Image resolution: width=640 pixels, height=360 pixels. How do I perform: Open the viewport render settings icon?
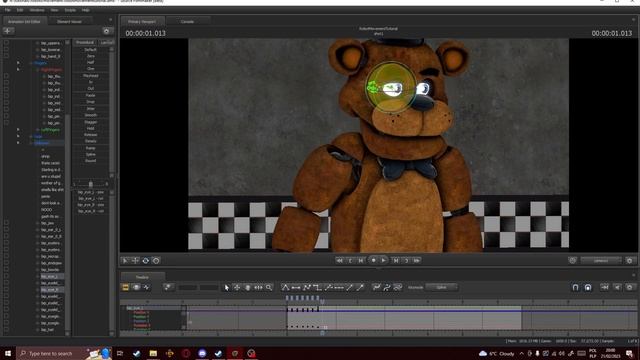(x=572, y=260)
